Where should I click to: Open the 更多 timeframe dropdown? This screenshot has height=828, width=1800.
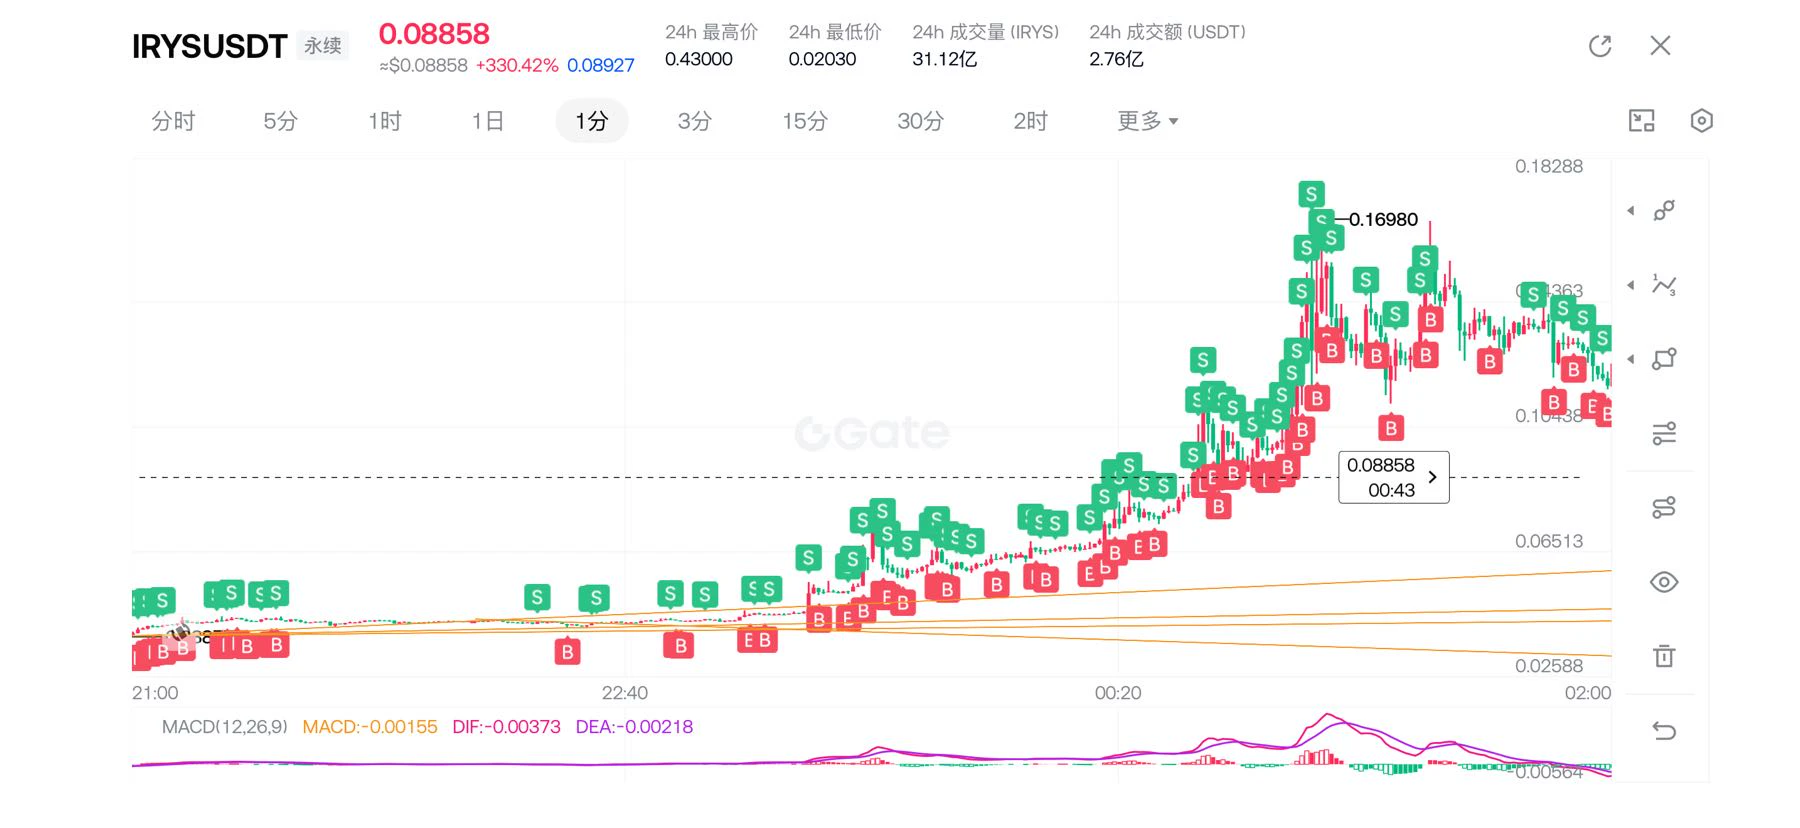[1148, 121]
